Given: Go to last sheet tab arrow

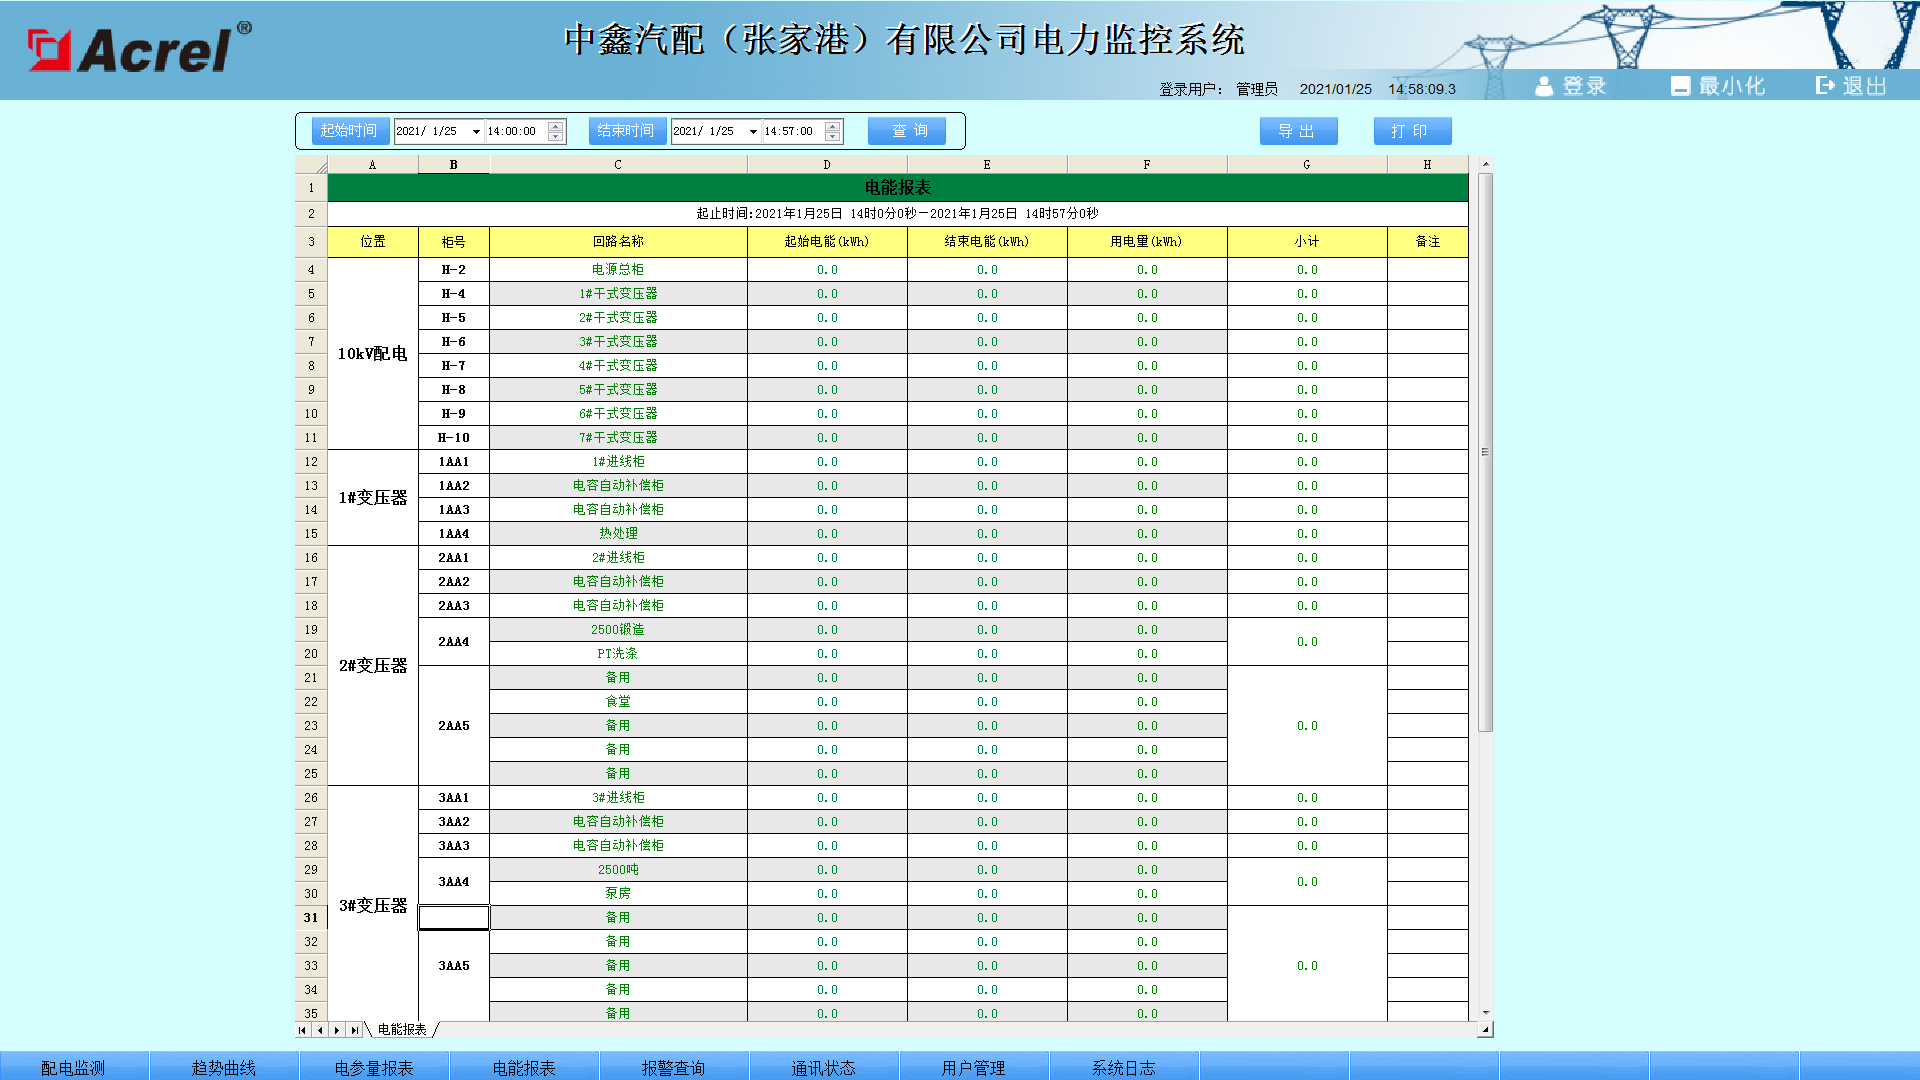Looking at the screenshot, I should point(354,1030).
